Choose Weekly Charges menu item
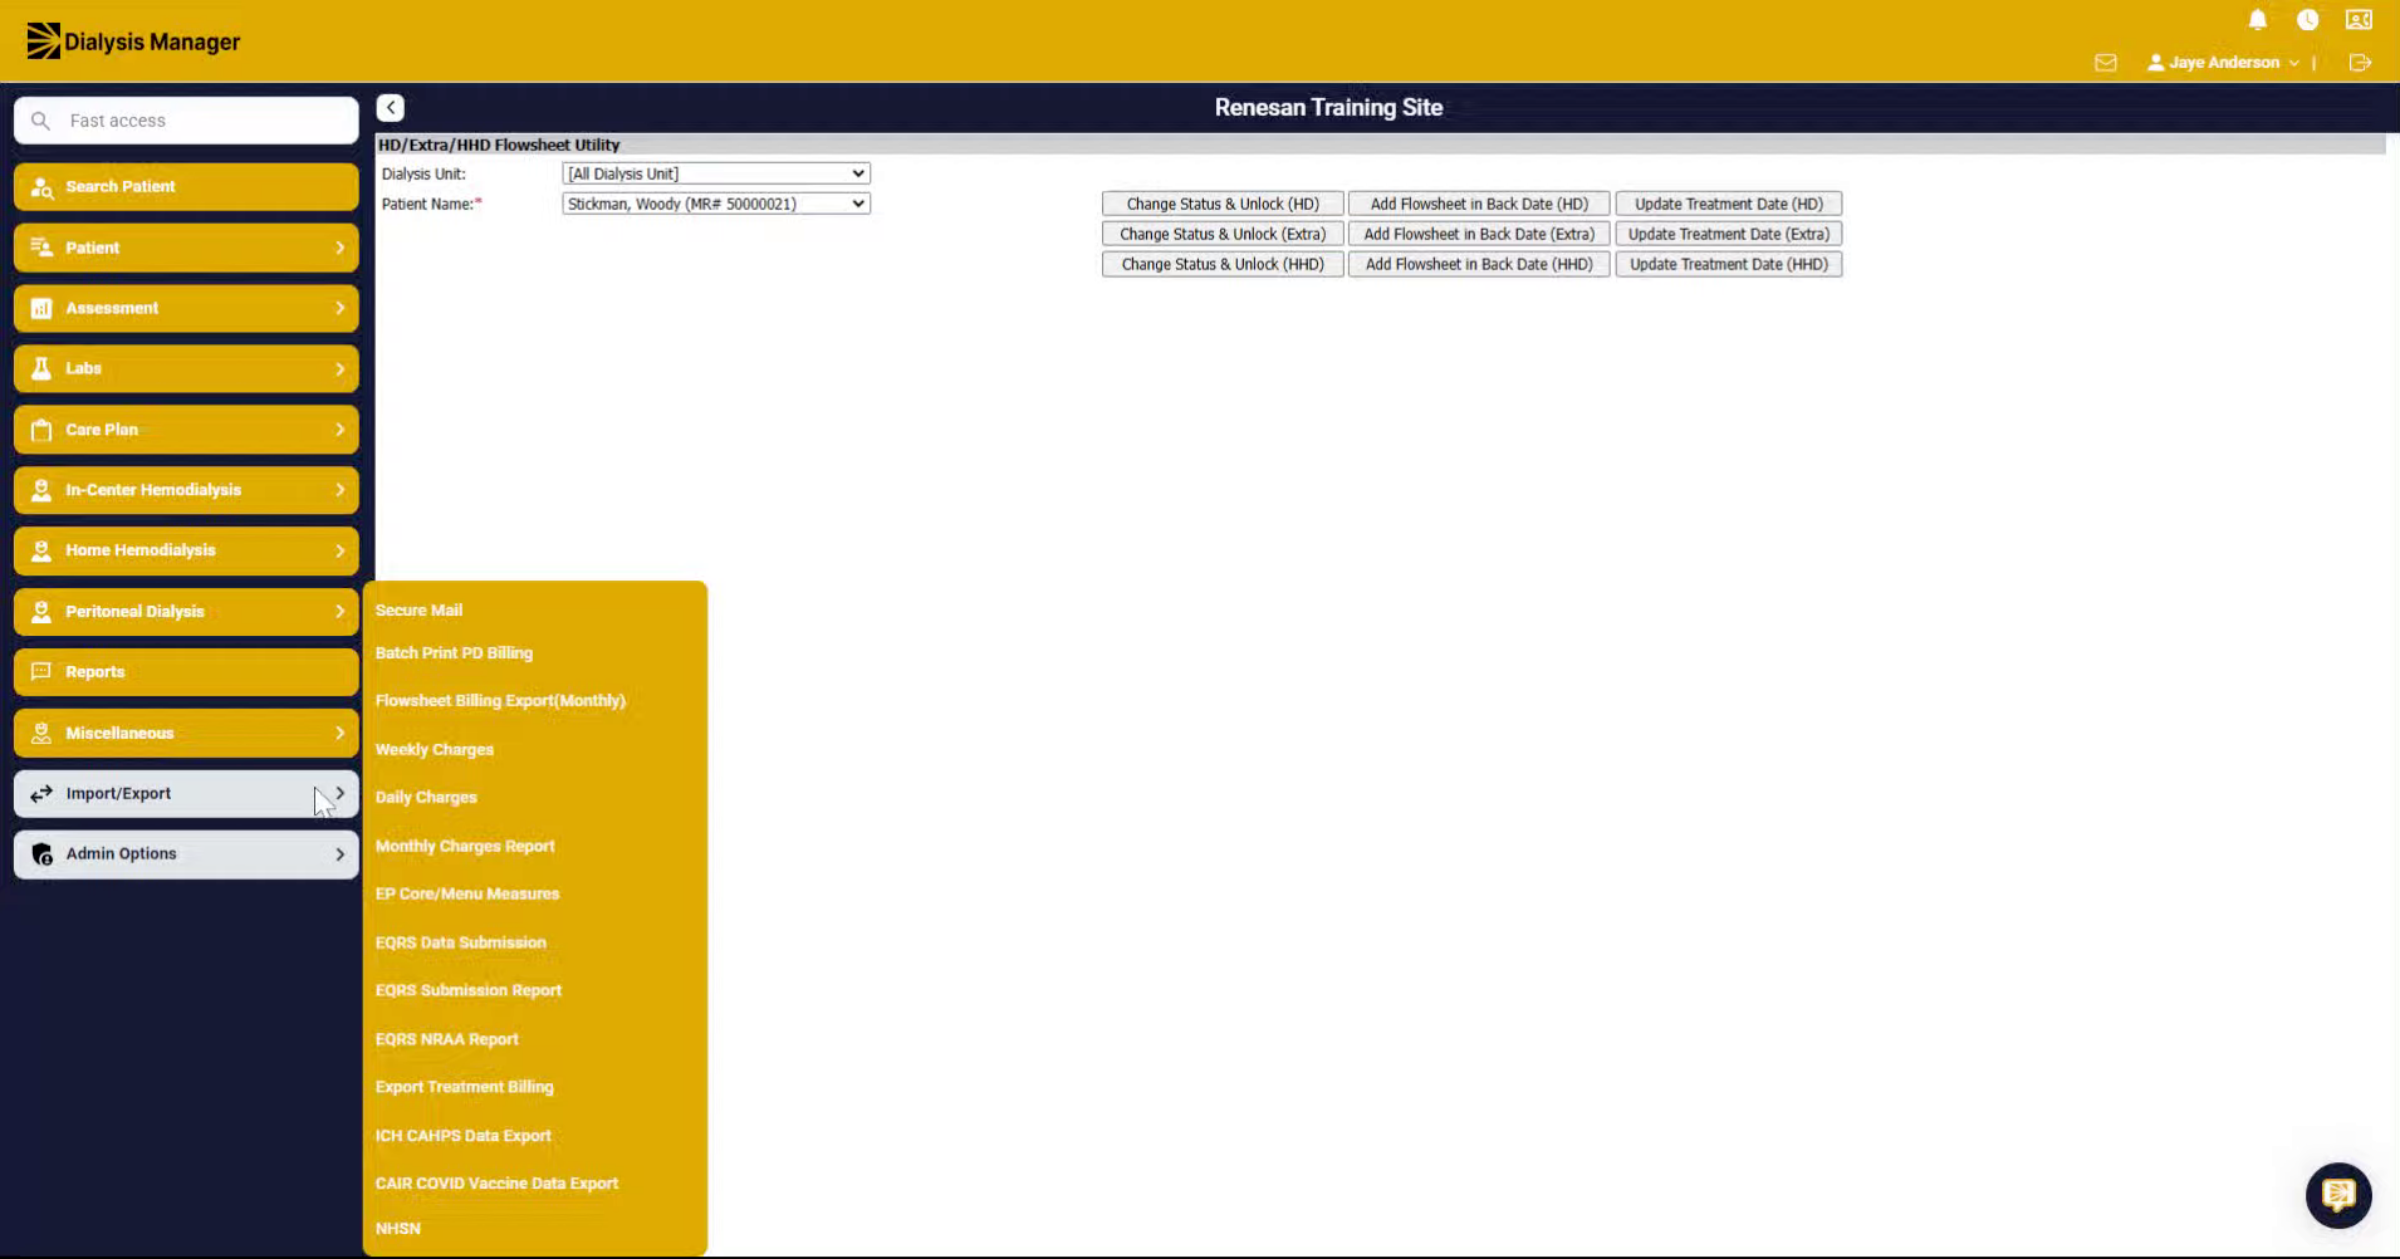This screenshot has height=1259, width=2400. [x=435, y=750]
